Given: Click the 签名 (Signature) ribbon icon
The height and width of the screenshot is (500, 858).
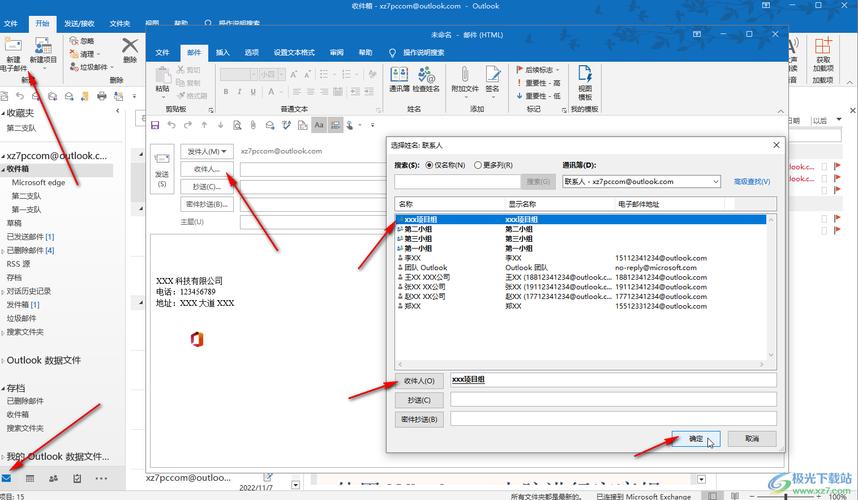Looking at the screenshot, I should click(492, 78).
